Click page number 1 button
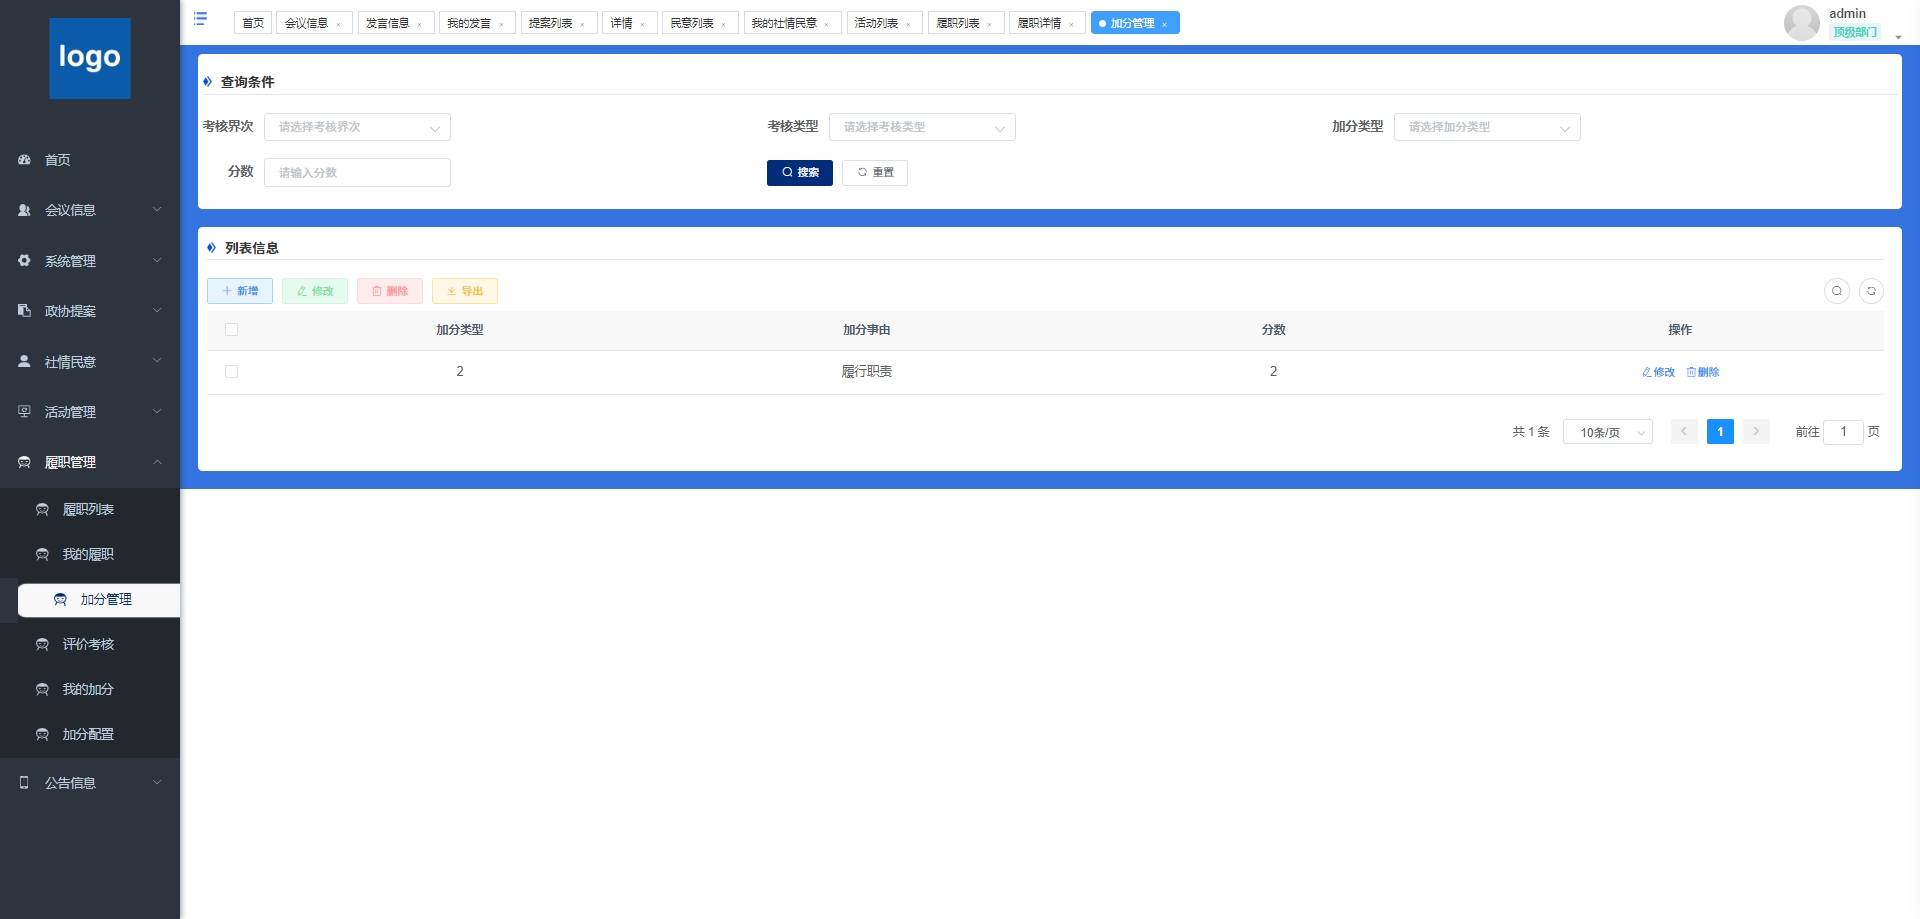Image resolution: width=1920 pixels, height=919 pixels. tap(1720, 432)
